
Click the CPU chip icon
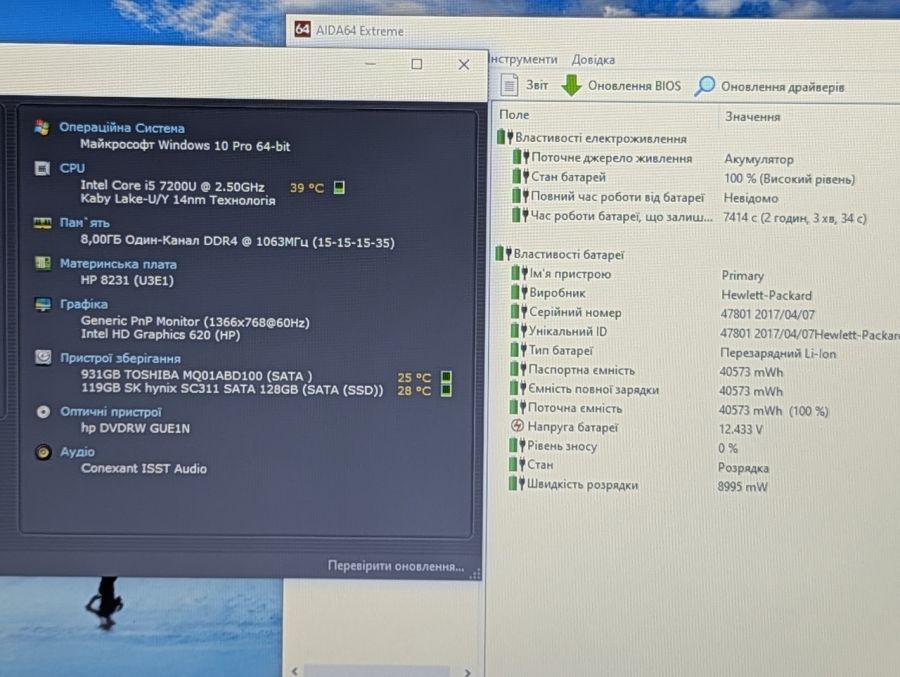tap(42, 168)
